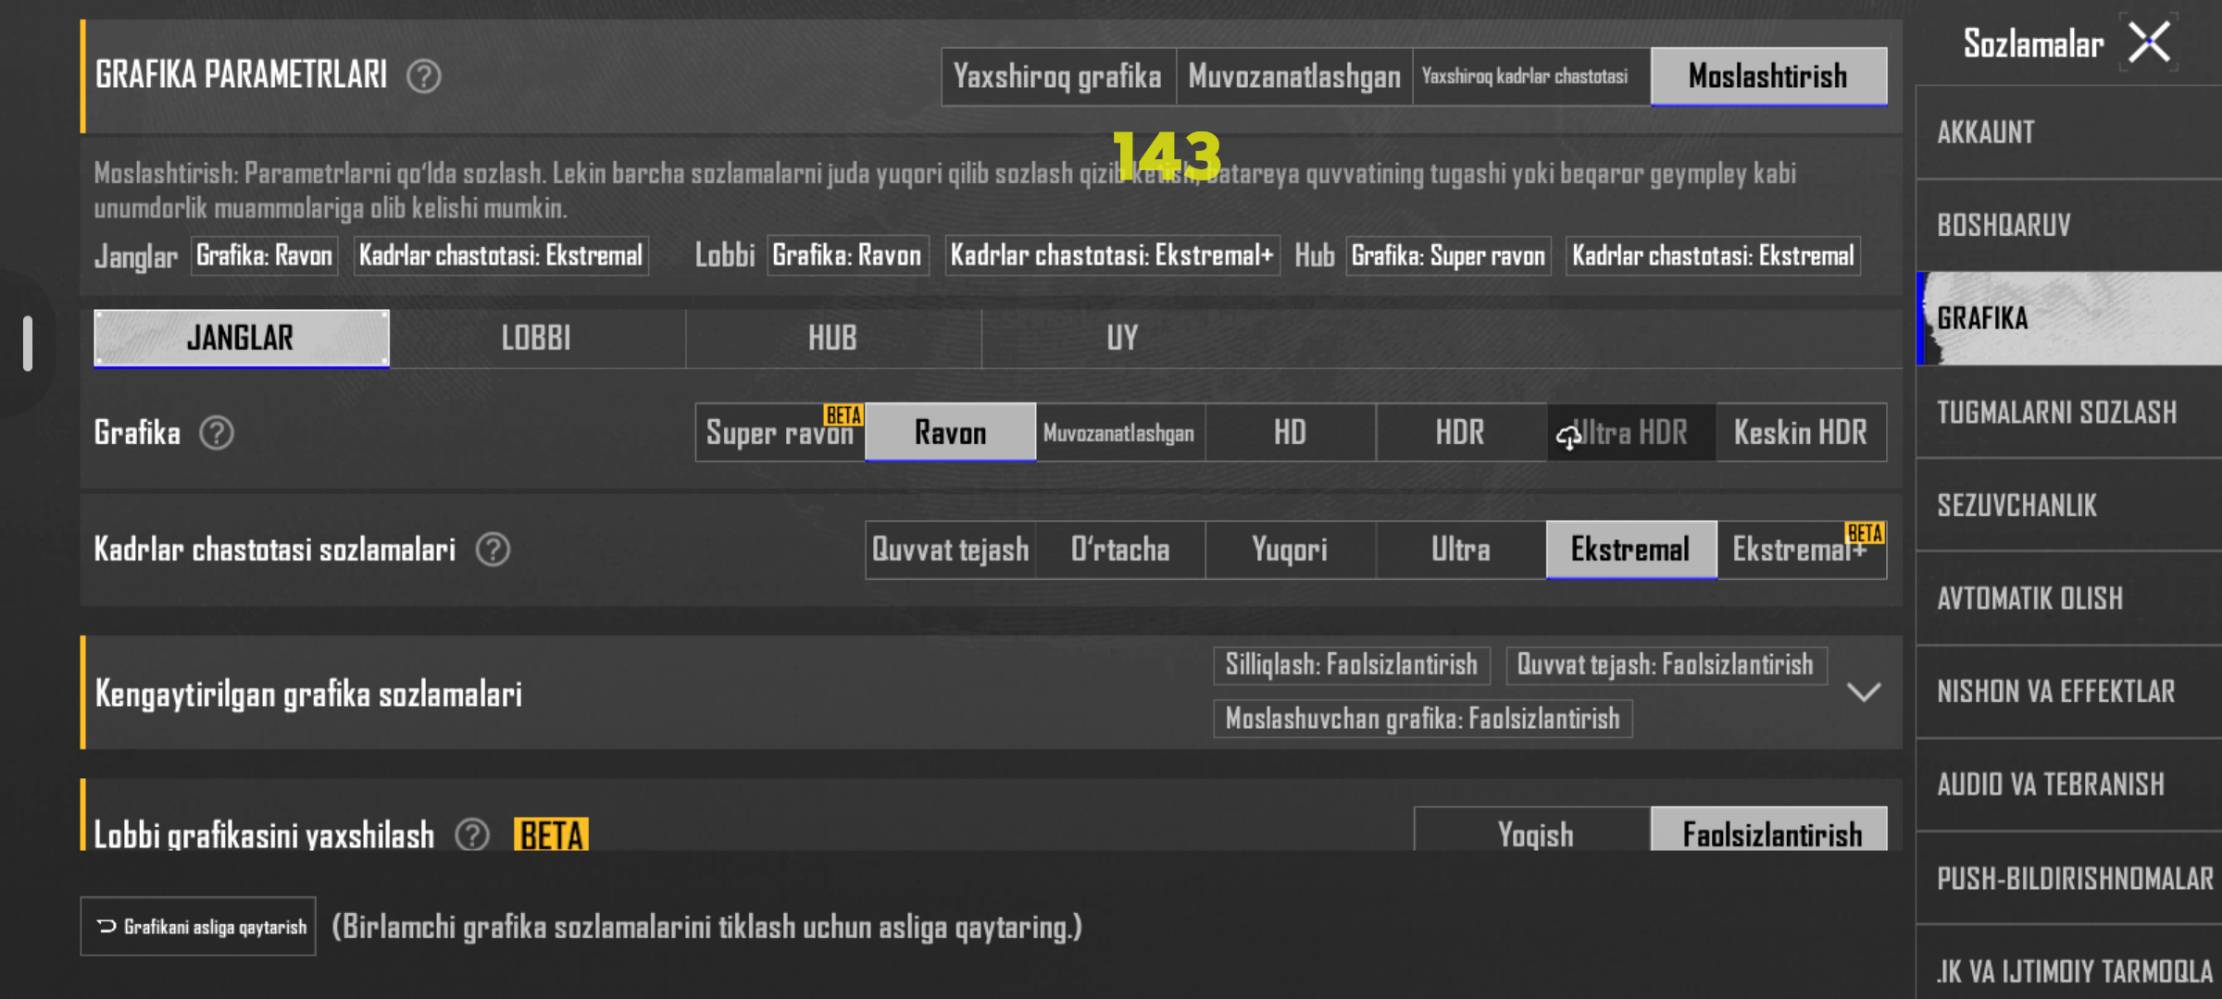Open the AKKAUNT settings category

click(2068, 132)
